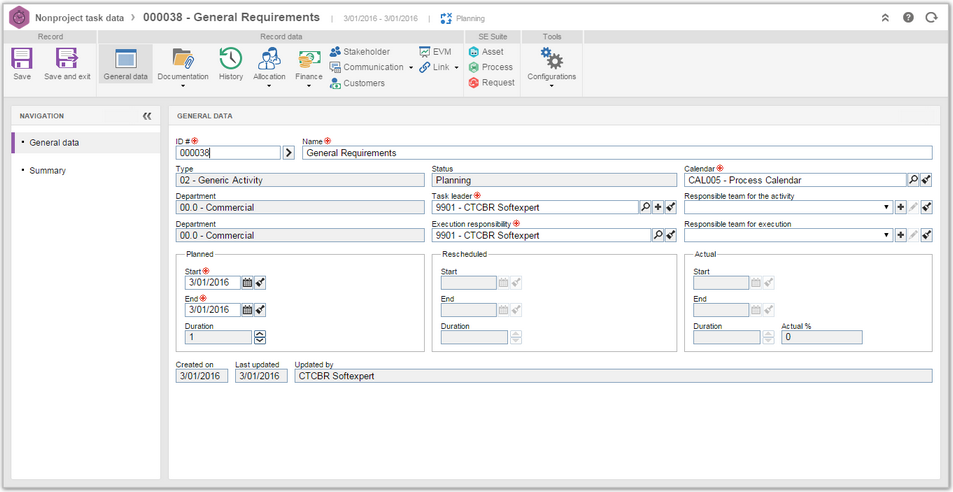
Task: Click the Task leader search magnifier icon
Action: click(645, 207)
